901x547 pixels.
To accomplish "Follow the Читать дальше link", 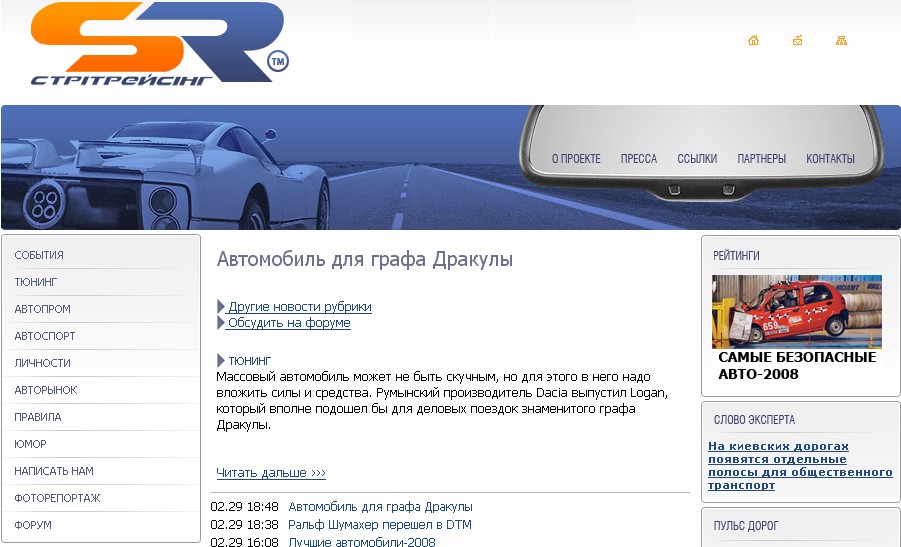I will (271, 473).
